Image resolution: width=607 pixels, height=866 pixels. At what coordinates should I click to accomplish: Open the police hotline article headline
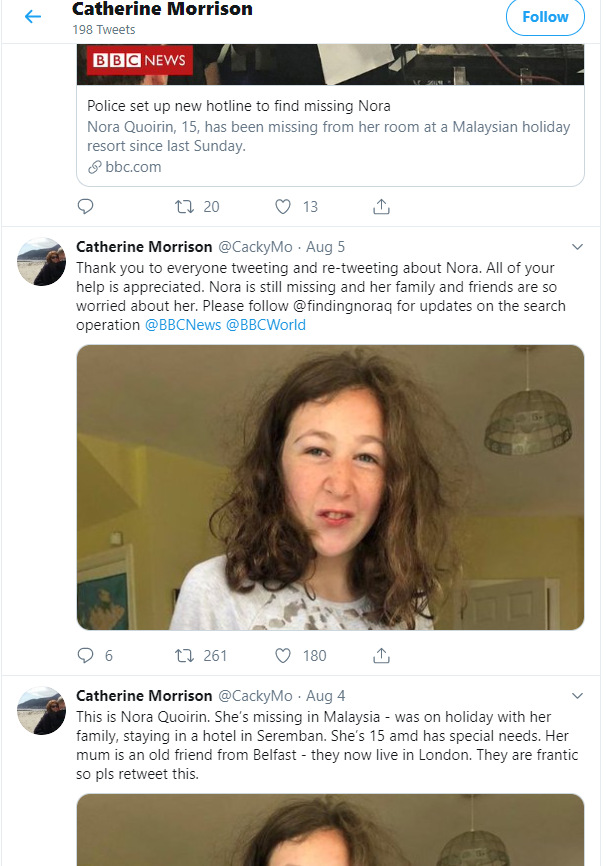coord(238,106)
